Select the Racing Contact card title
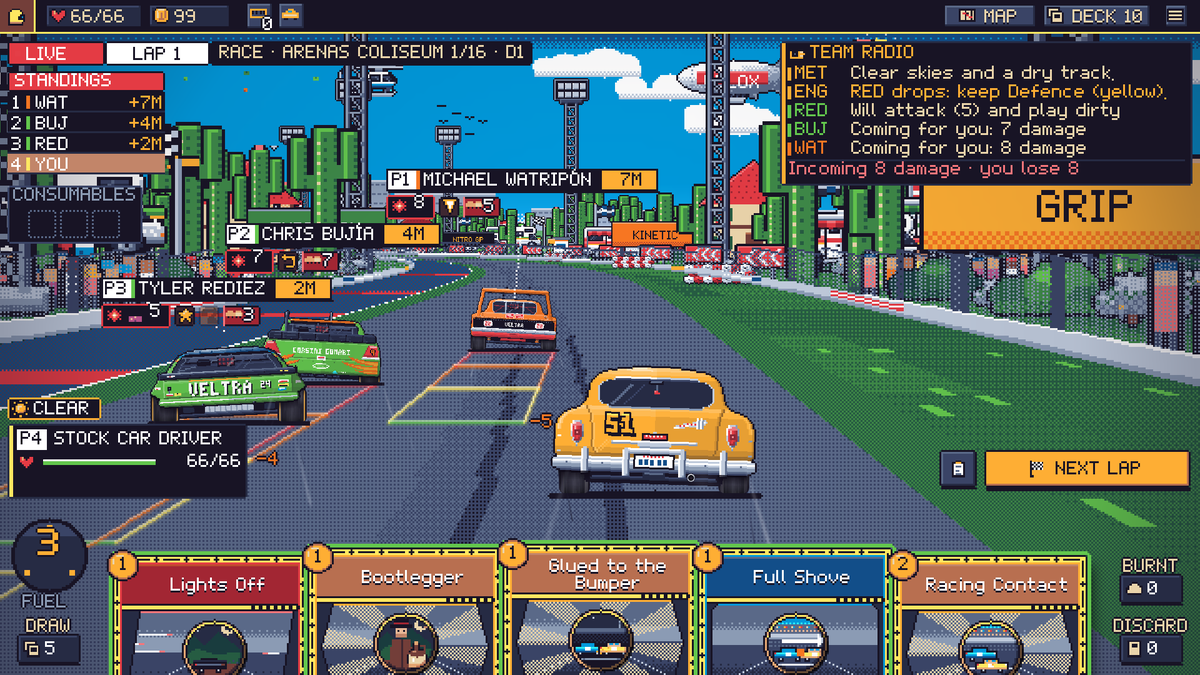This screenshot has height=675, width=1200. coord(995,585)
